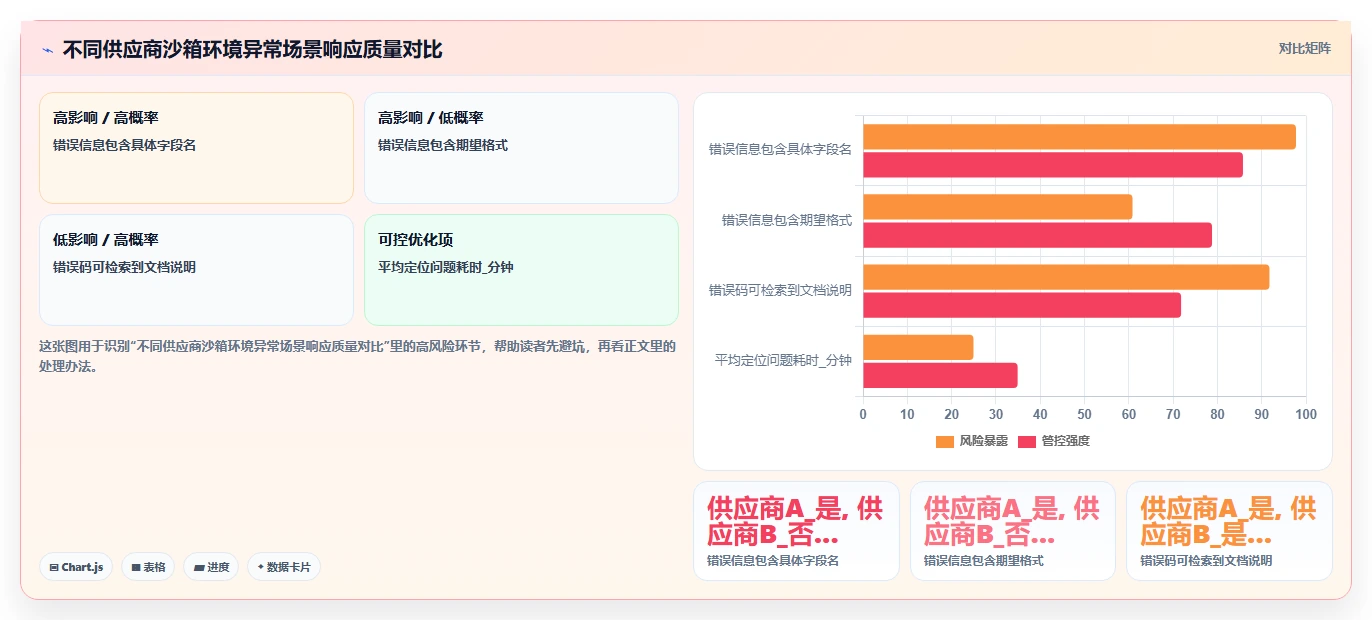The image size is (1372, 620).
Task: Open the 高影响 / 高概率 quadrant card
Action: tap(196, 148)
